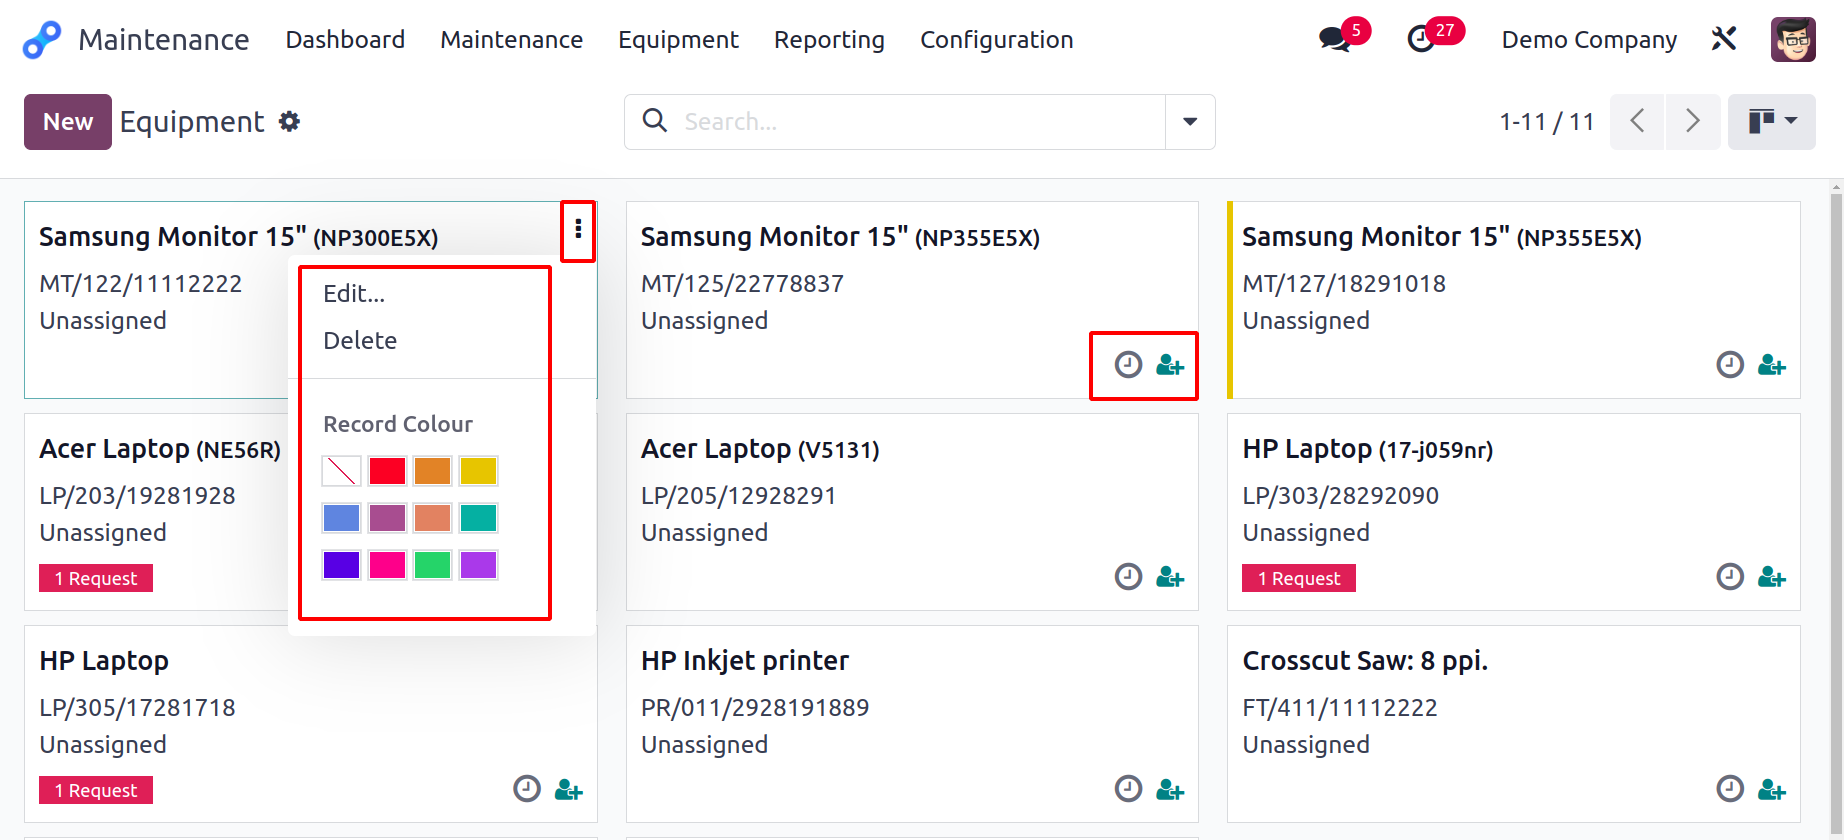Open the debug tools wrench icon
Viewport: 1844px width, 840px height.
1724,39
